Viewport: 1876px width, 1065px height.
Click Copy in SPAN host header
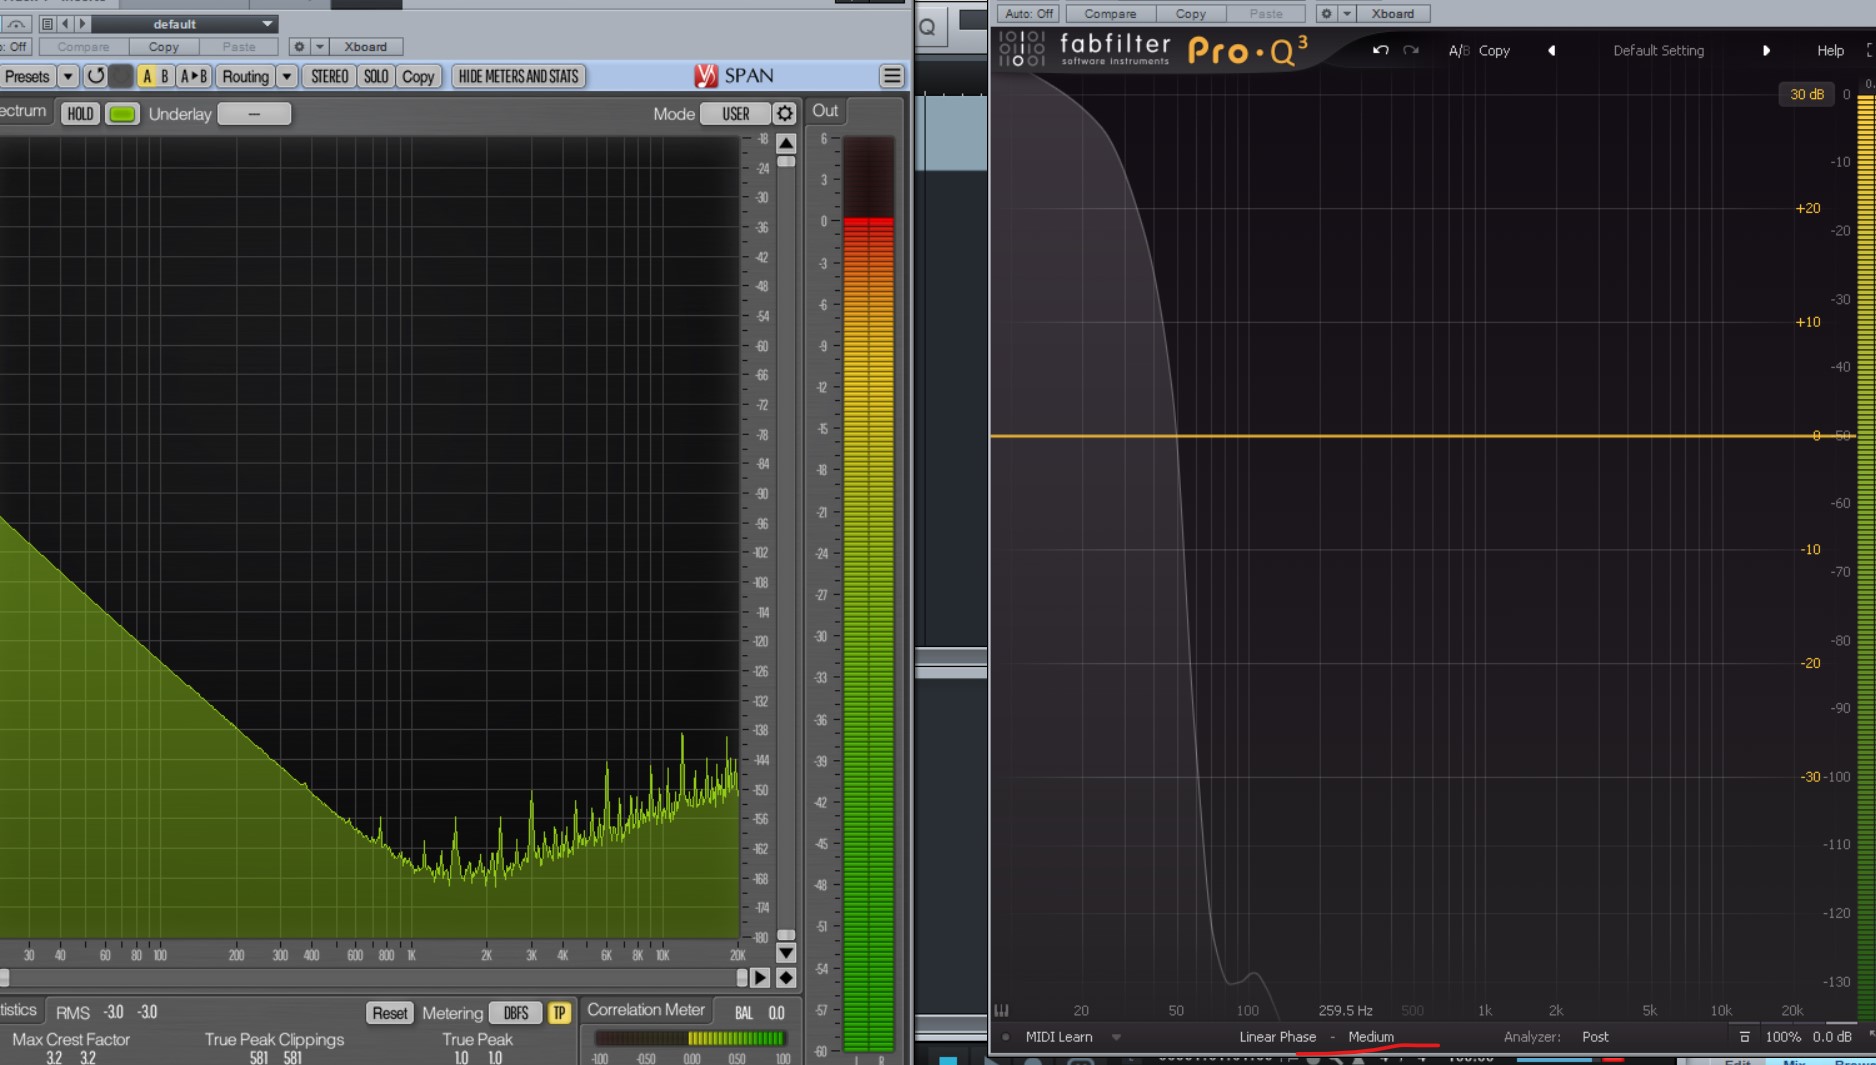tap(163, 47)
